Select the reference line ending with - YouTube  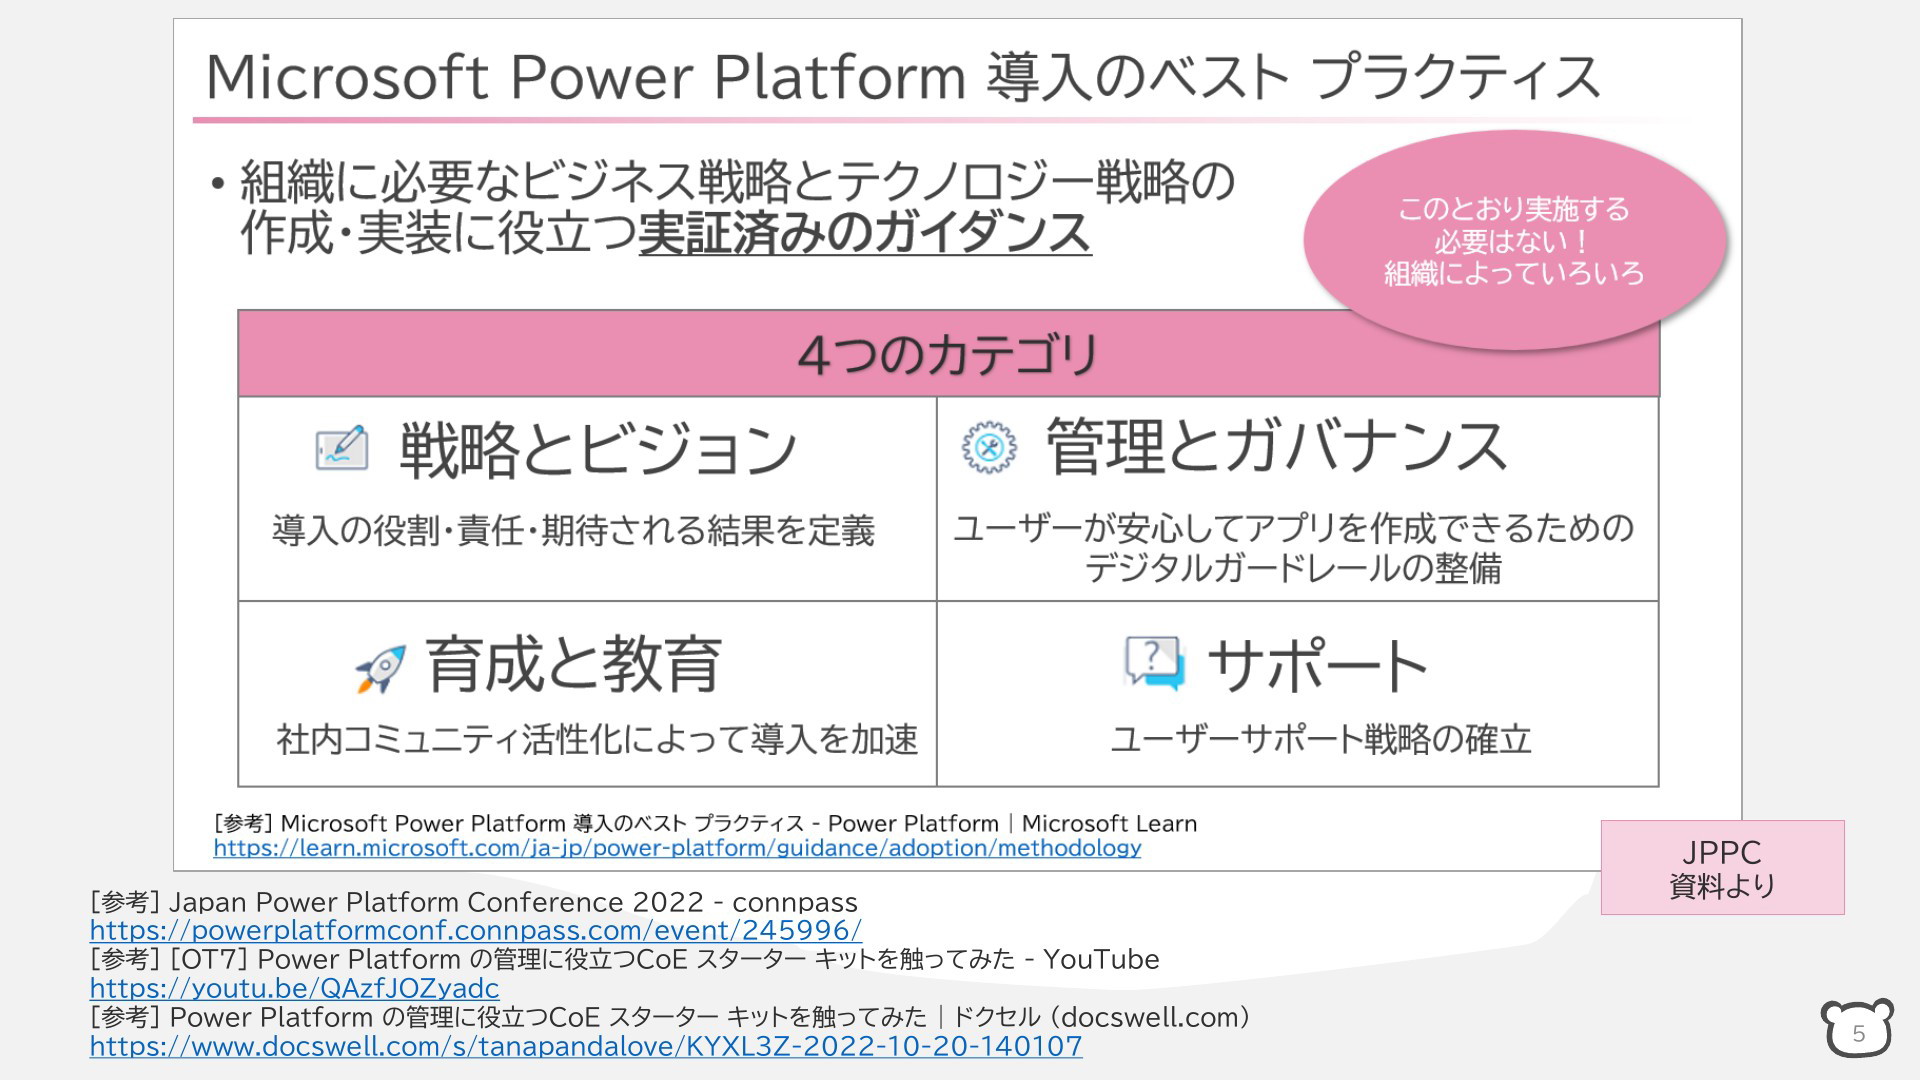(625, 959)
